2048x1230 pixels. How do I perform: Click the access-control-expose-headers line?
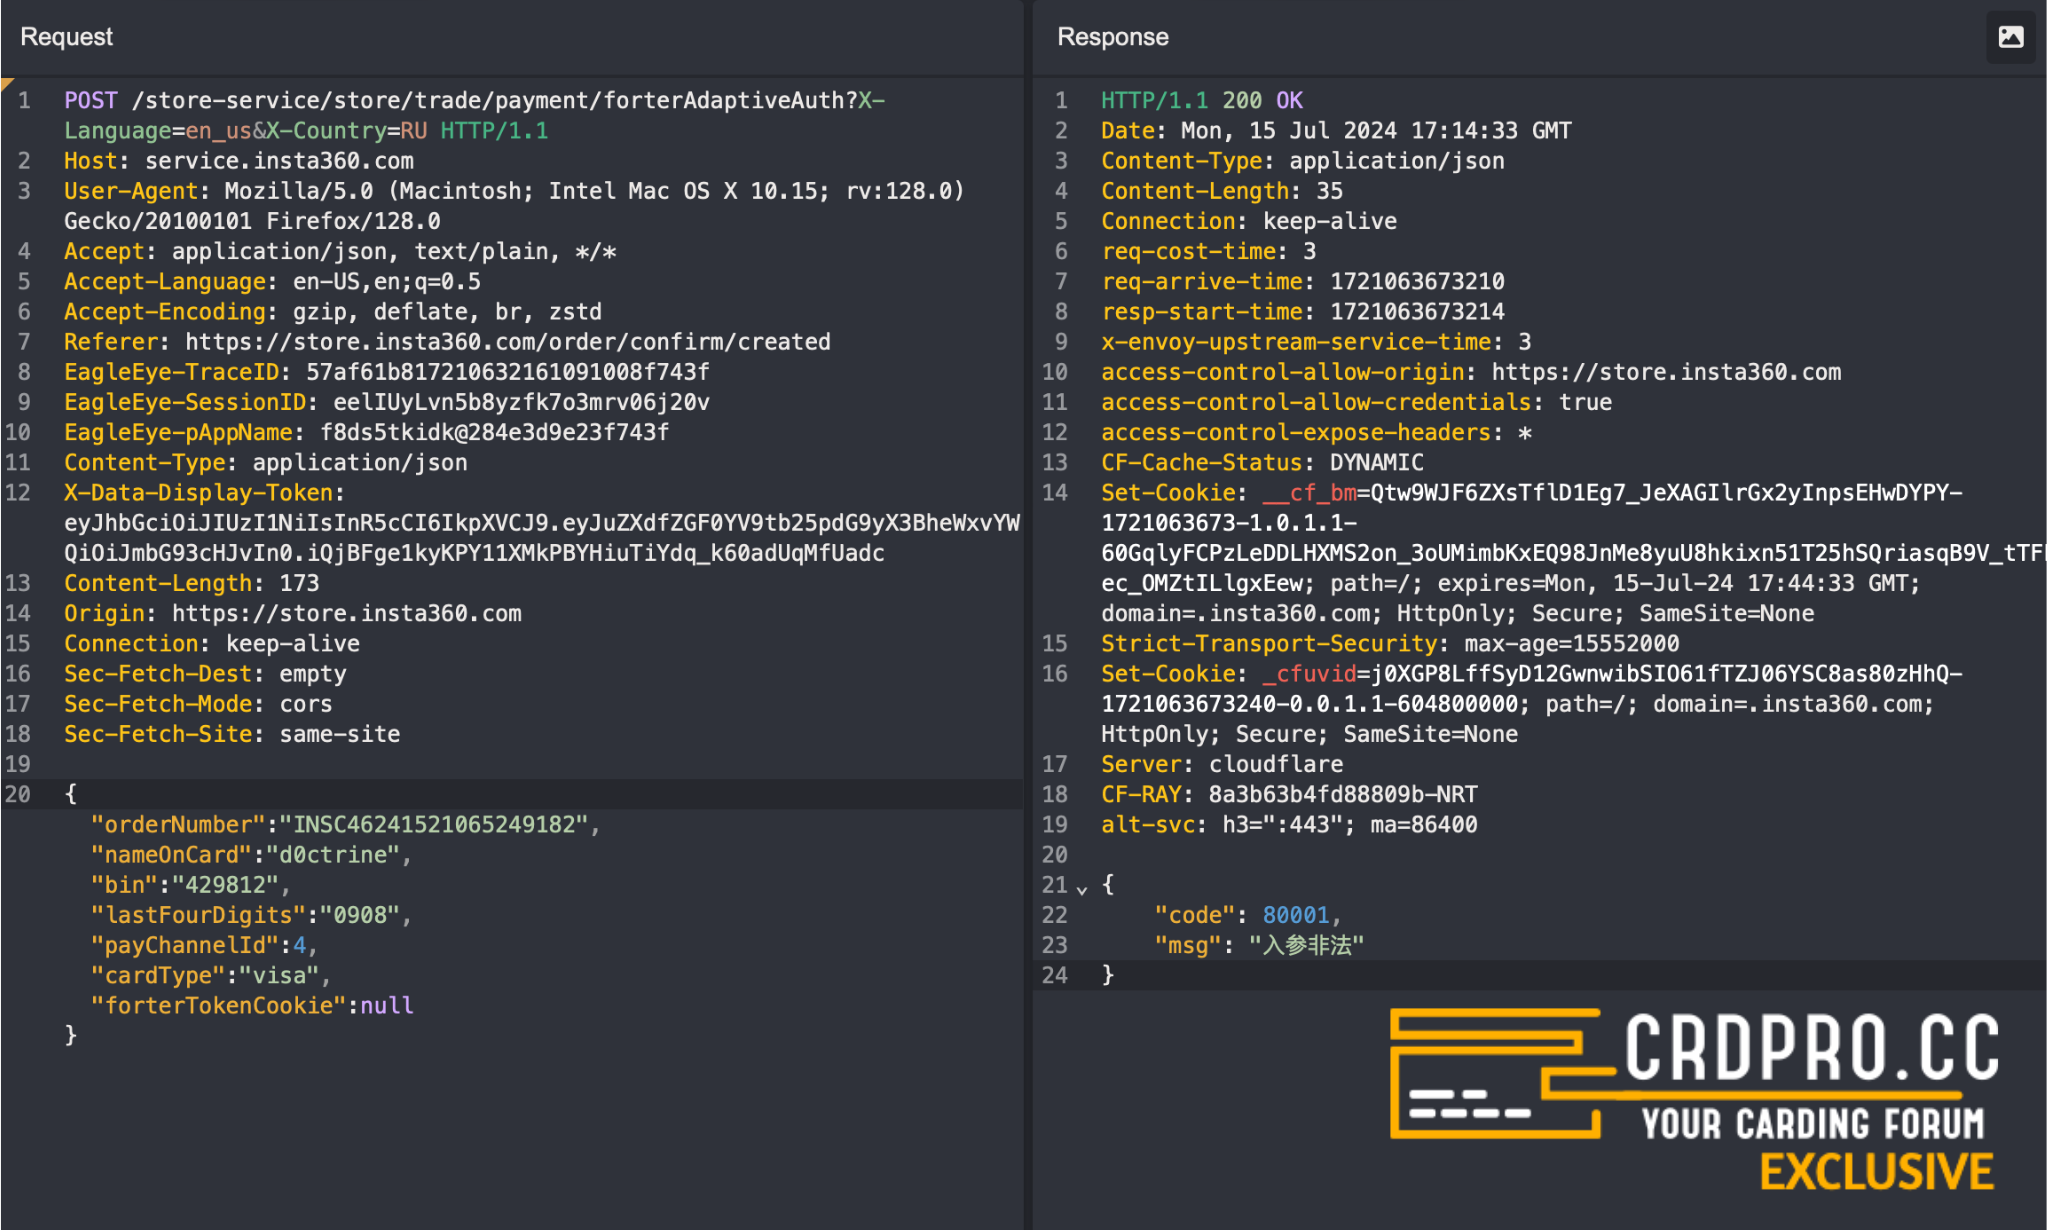[x=1316, y=432]
